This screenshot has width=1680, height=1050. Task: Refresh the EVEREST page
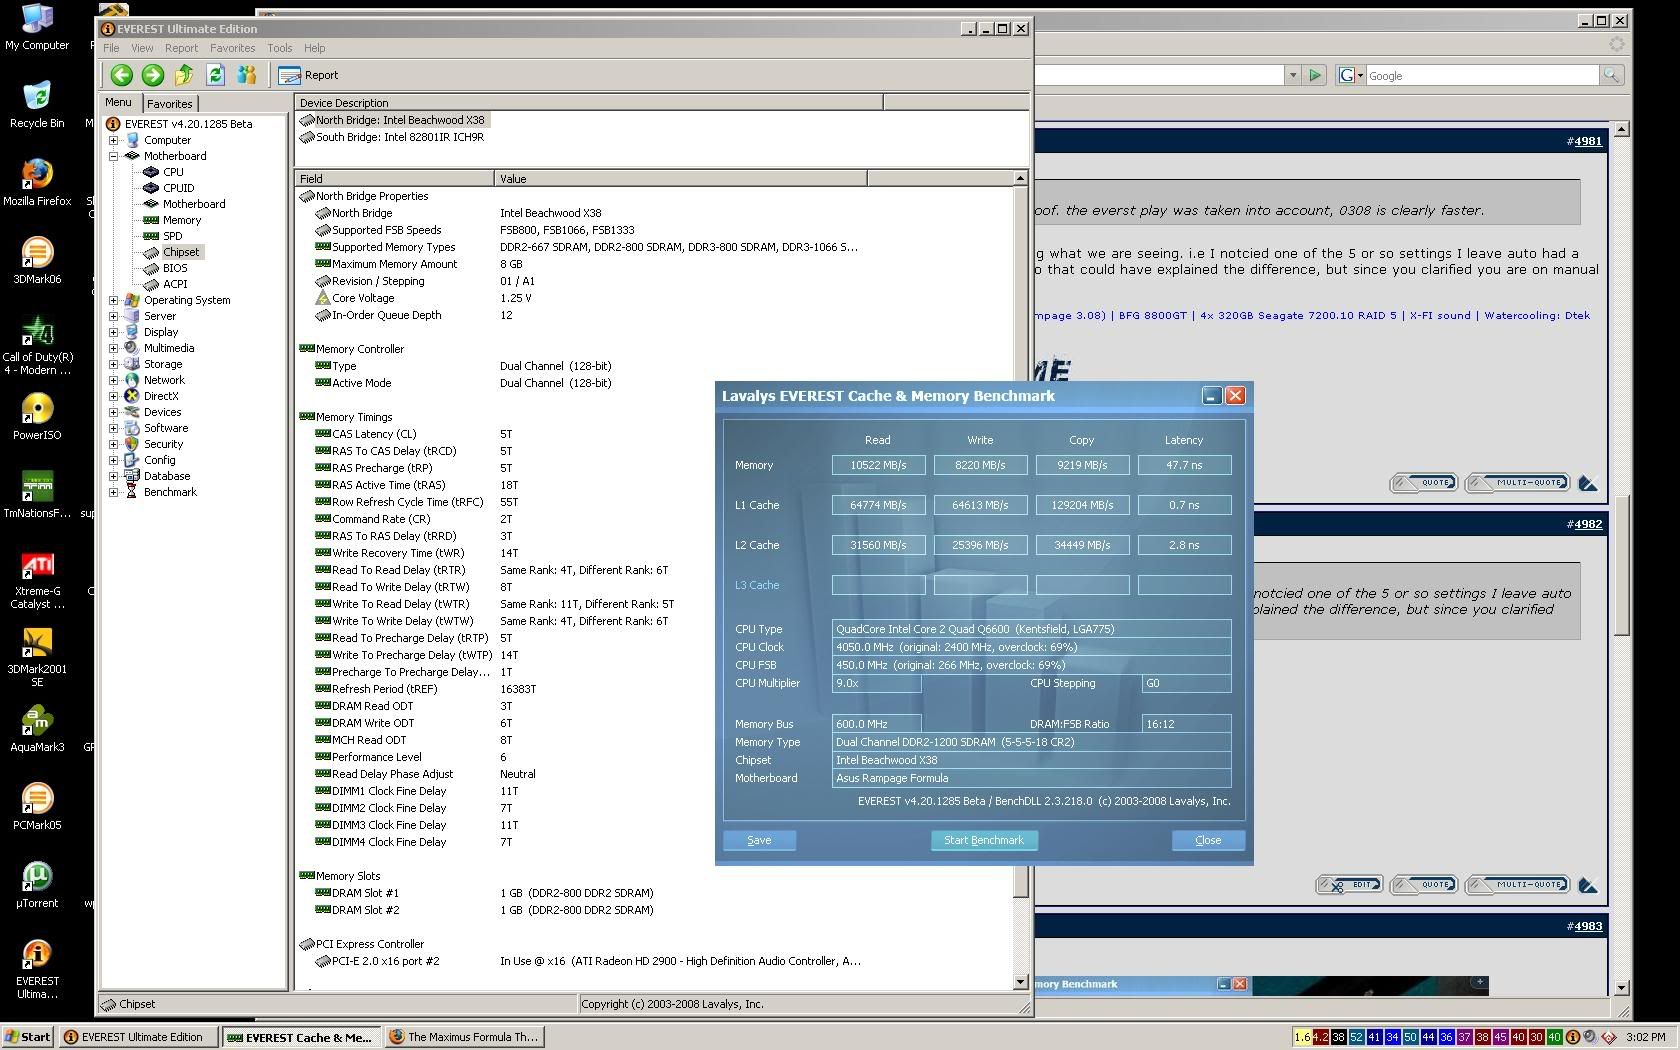pos(215,75)
